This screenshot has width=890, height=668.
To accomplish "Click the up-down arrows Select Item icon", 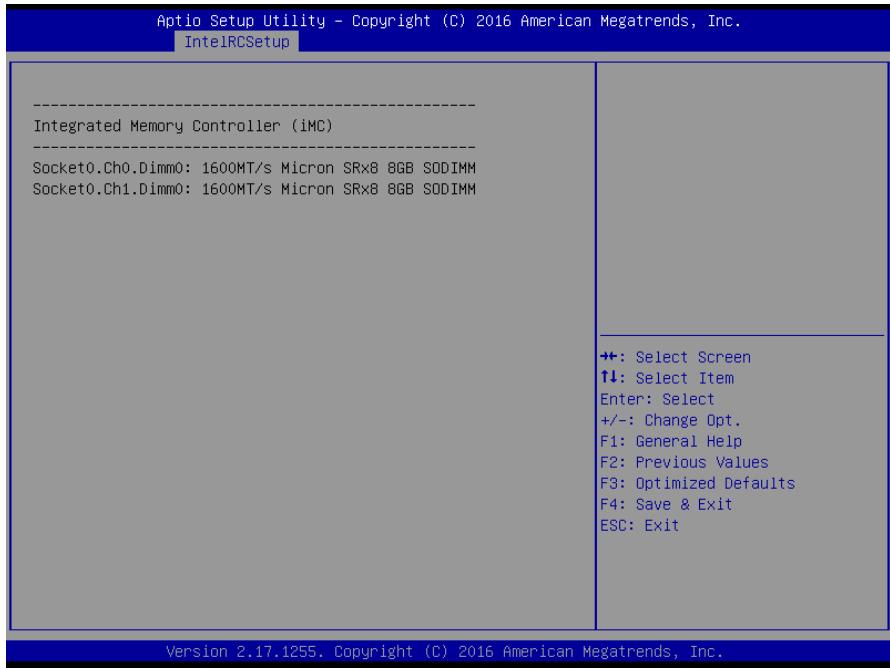I will pyautogui.click(x=608, y=377).
